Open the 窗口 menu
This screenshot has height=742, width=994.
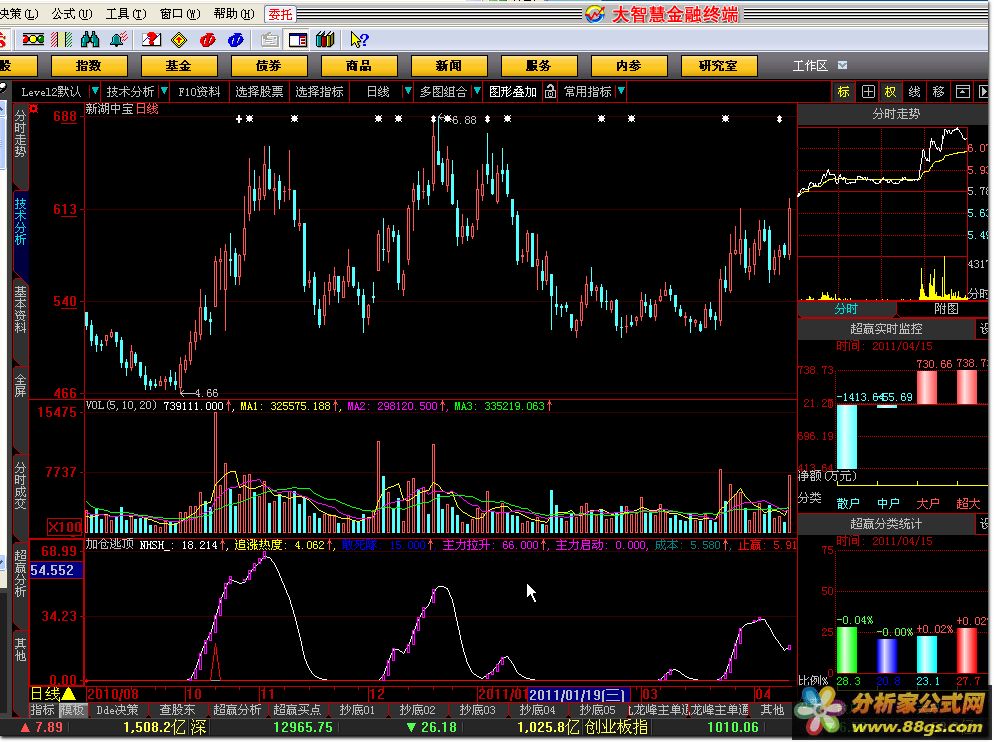(x=180, y=13)
